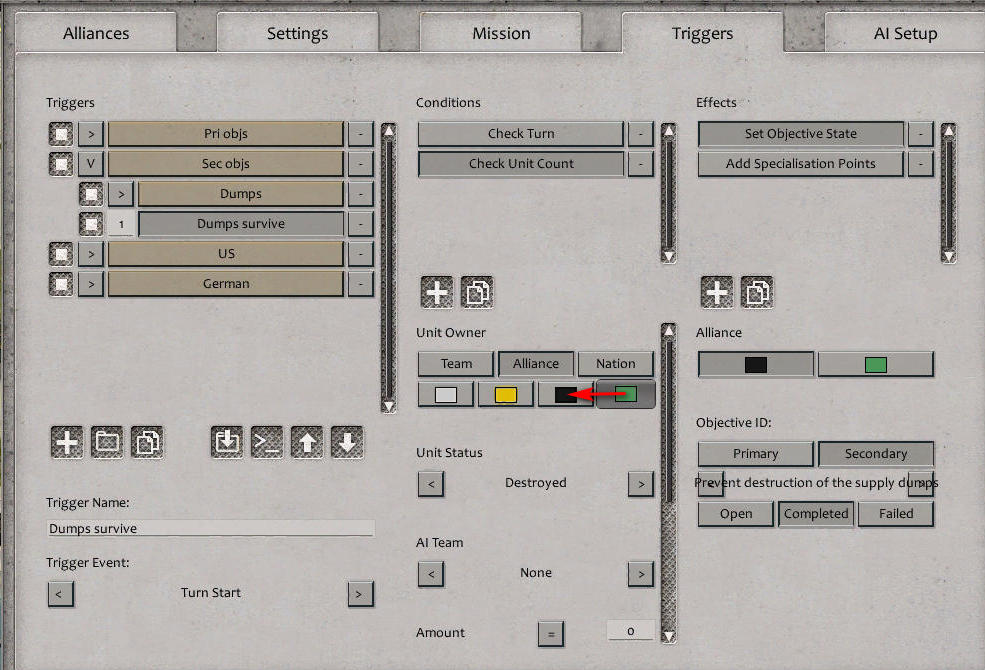Remove the German trigger group
Image resolution: width=985 pixels, height=670 pixels.
point(361,284)
